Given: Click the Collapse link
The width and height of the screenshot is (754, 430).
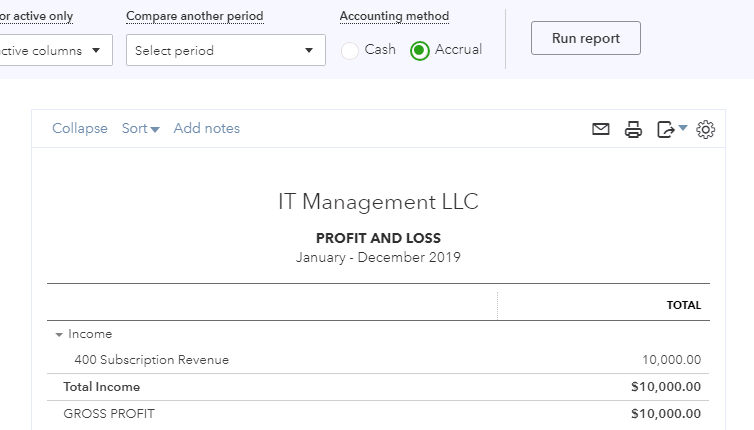Looking at the screenshot, I should tap(80, 128).
